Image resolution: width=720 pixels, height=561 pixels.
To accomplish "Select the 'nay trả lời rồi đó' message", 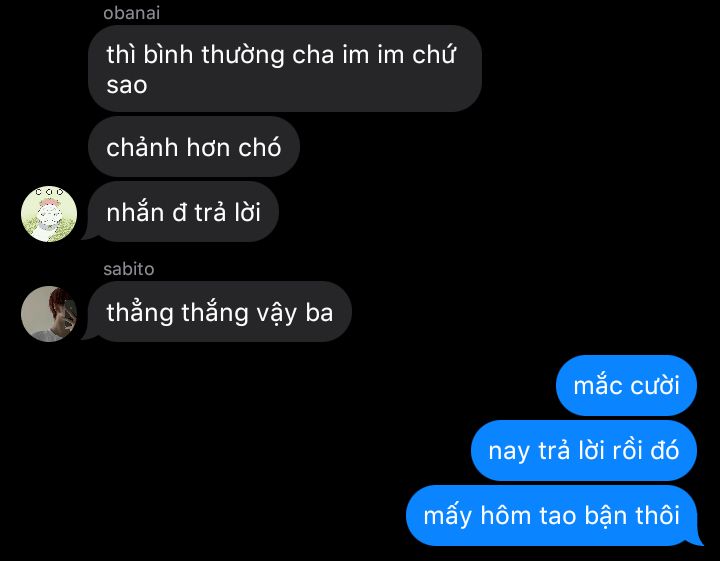I will 584,450.
